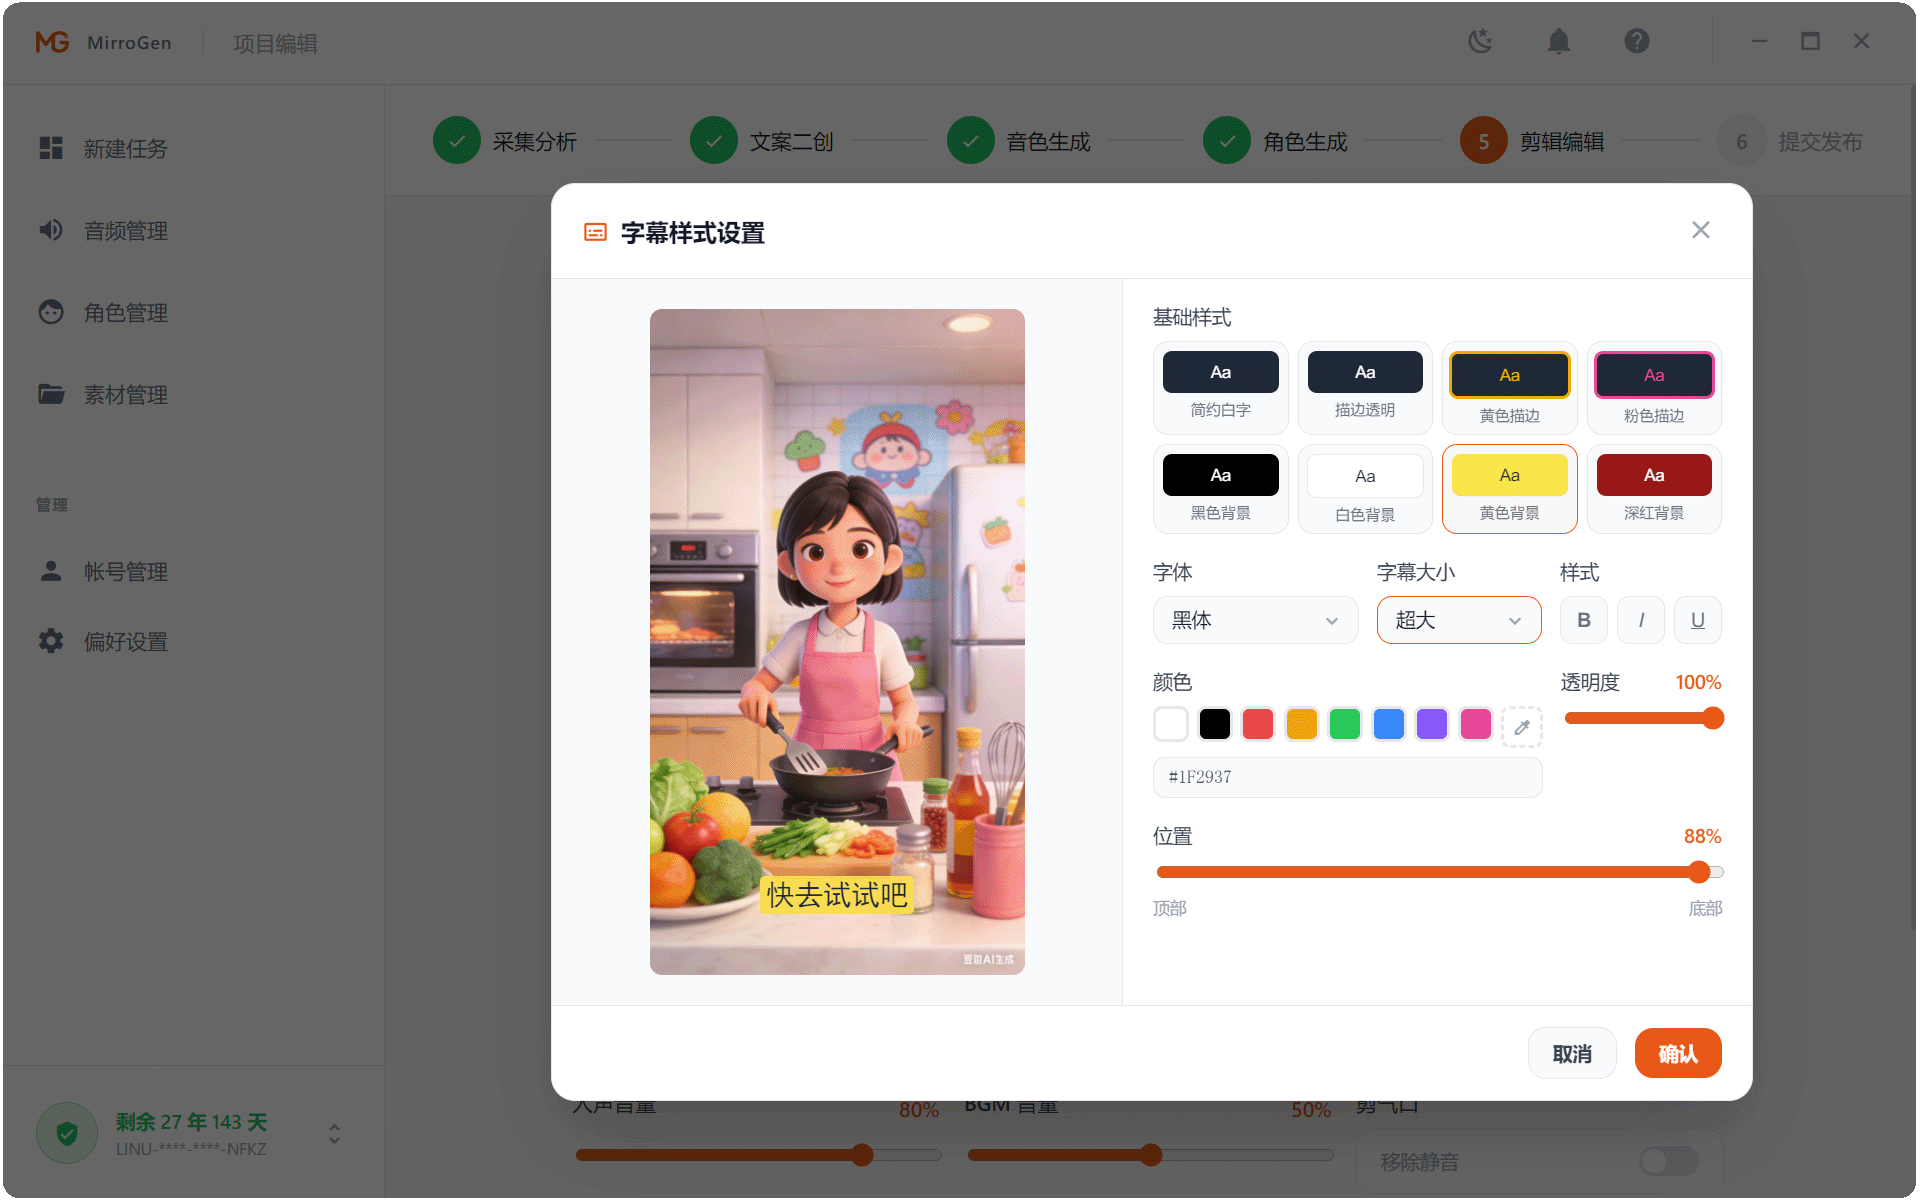The height and width of the screenshot is (1200, 1920).
Task: Open 素材管理 in the sidebar
Action: [x=125, y=394]
